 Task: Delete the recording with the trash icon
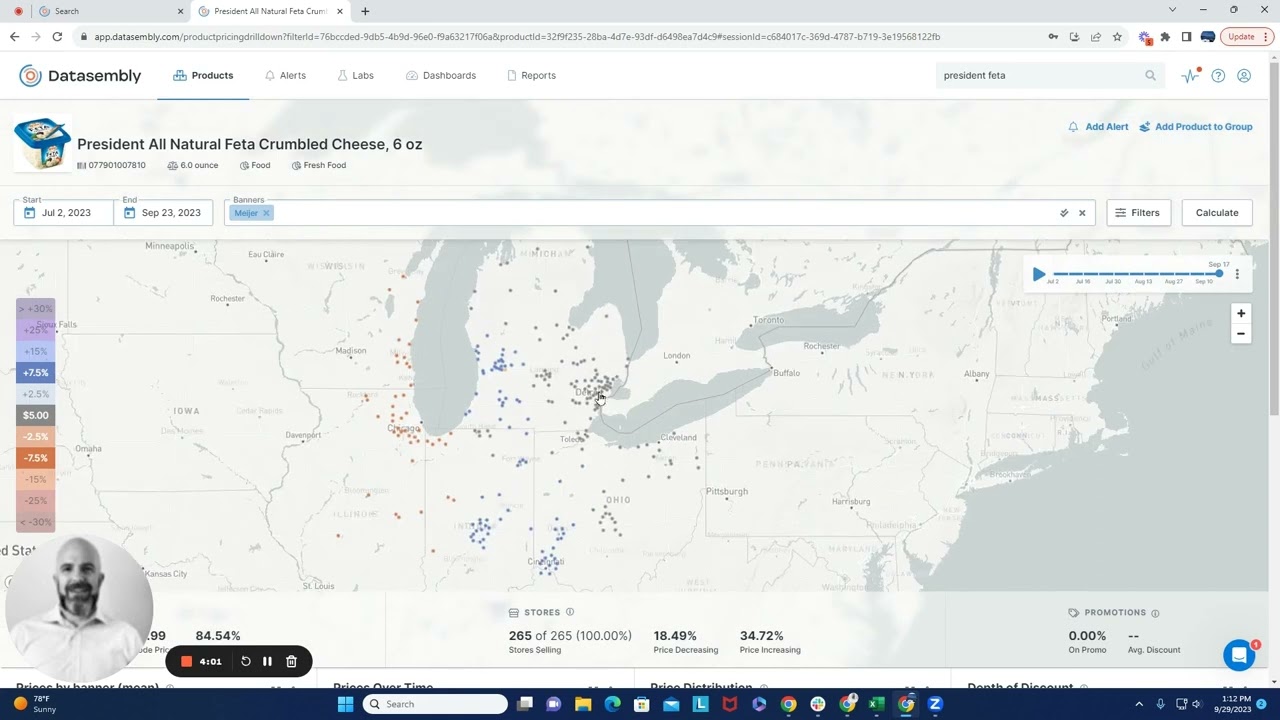pos(291,661)
